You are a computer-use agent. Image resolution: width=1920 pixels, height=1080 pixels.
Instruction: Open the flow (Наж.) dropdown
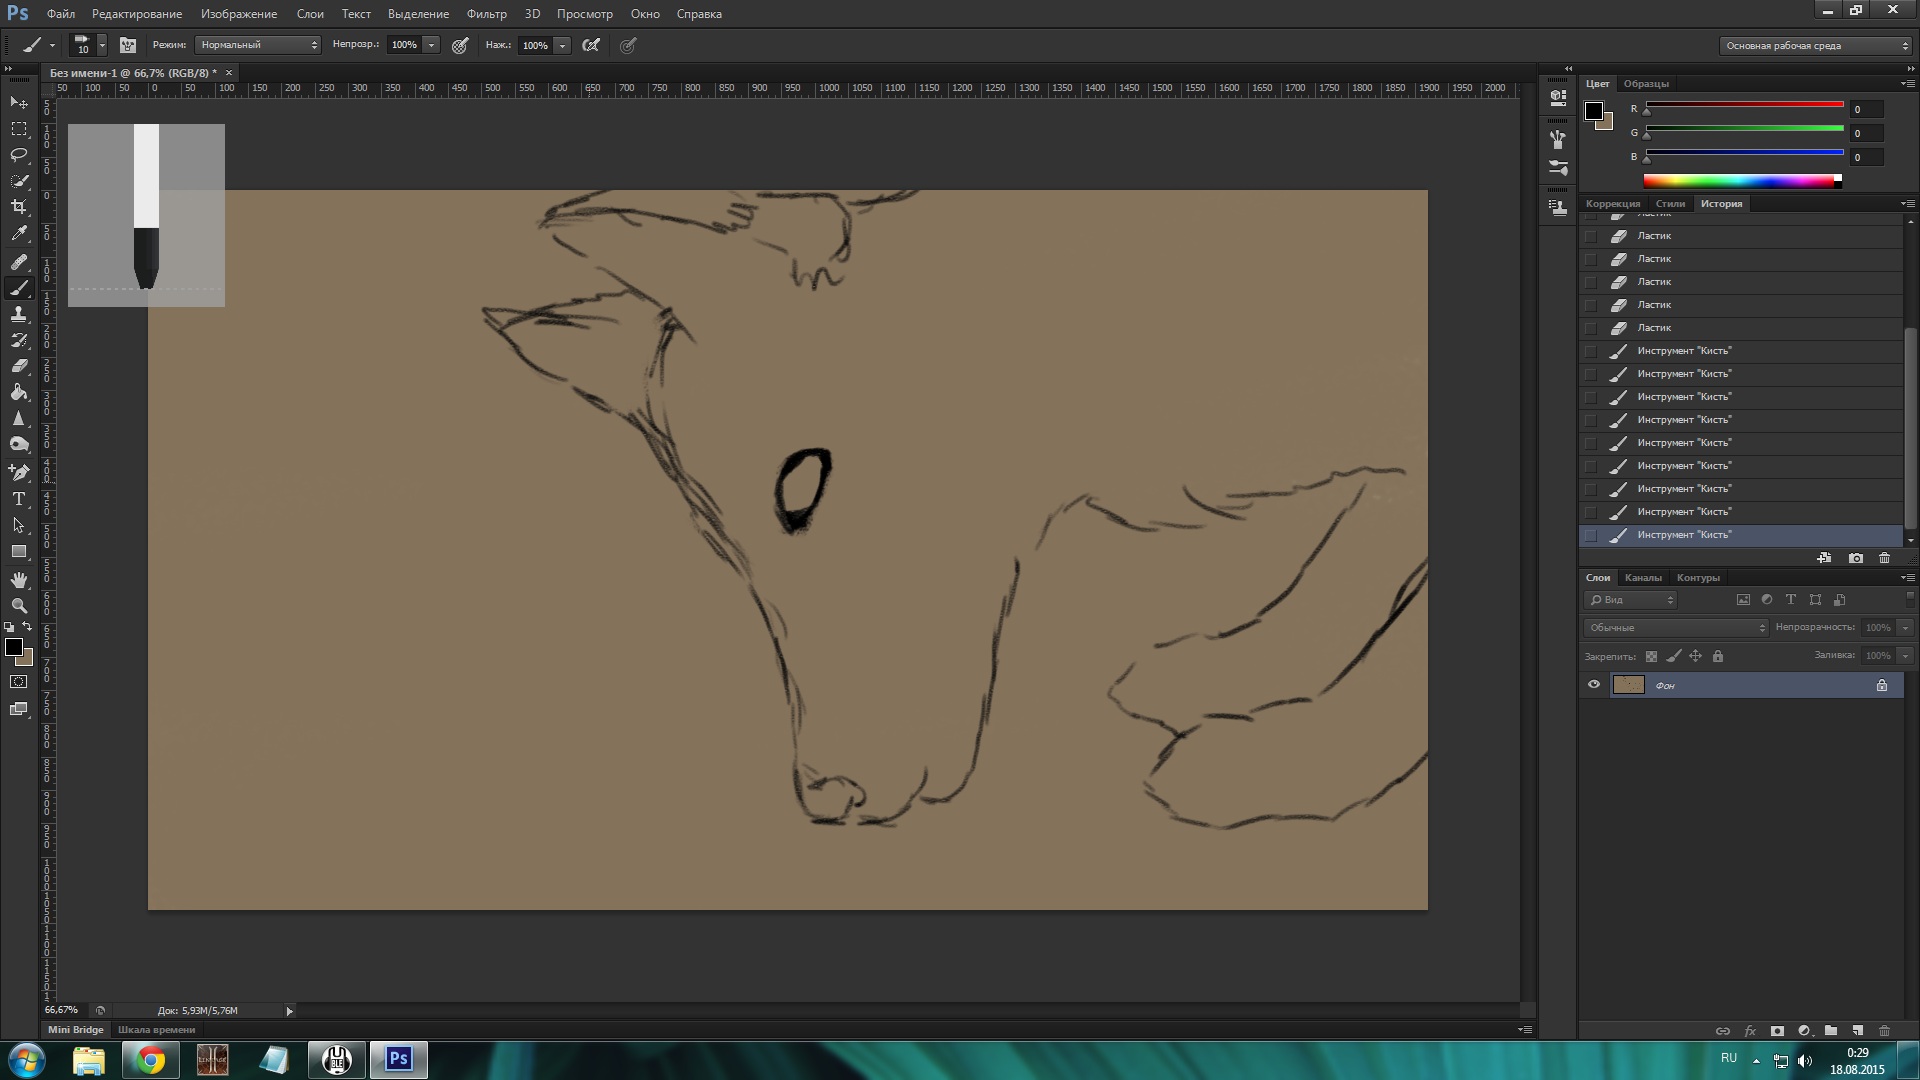tap(562, 45)
